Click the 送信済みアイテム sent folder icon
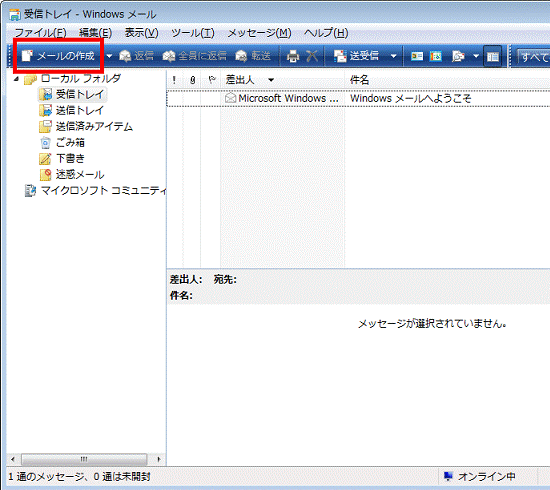Screen dimensions: 550x490 click(46, 126)
